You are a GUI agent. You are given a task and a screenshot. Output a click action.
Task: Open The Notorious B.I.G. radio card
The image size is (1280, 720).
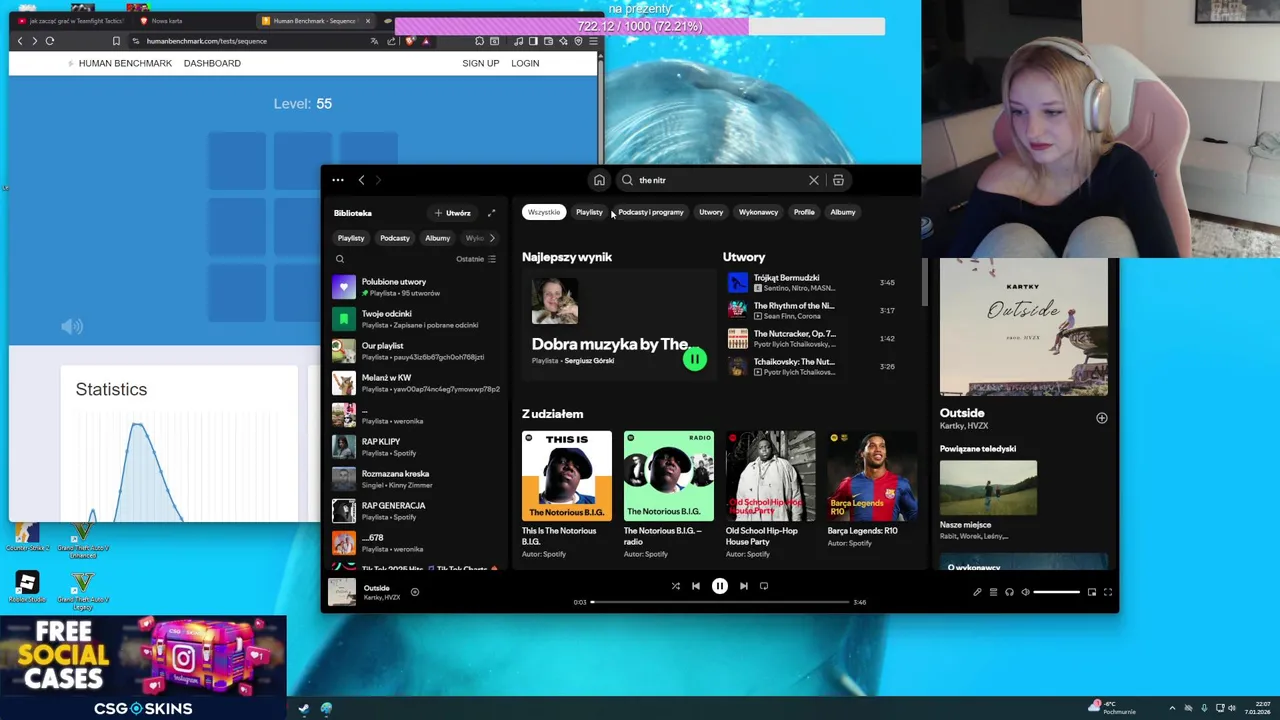(x=668, y=495)
